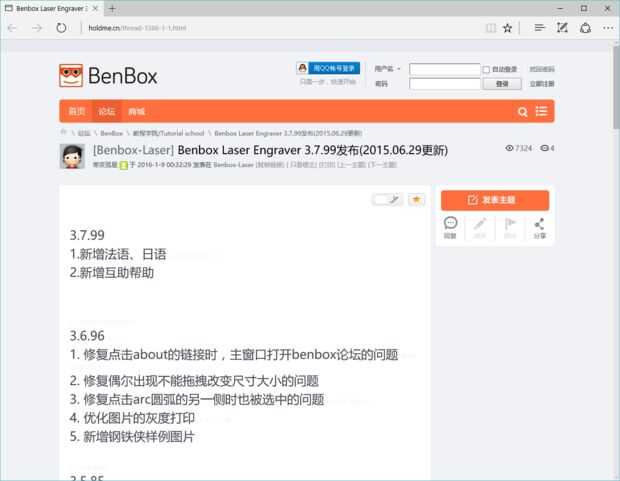Tick the auto login checkbox
The width and height of the screenshot is (620, 481).
click(x=486, y=70)
